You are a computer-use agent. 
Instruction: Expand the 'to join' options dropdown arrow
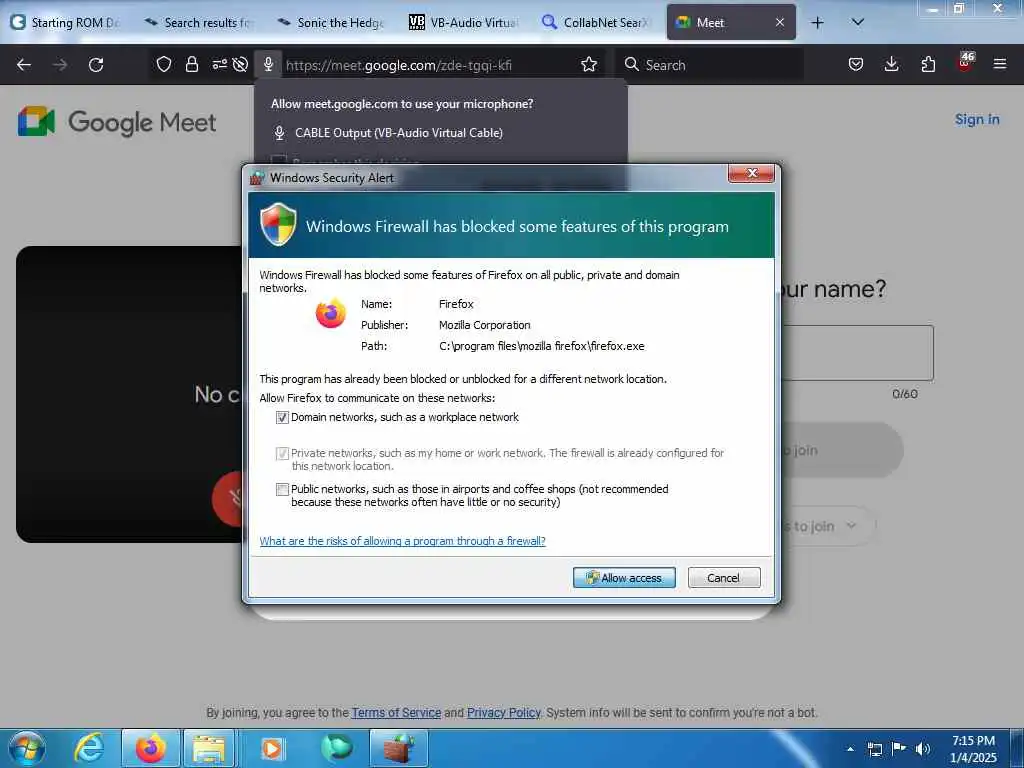[x=851, y=525]
